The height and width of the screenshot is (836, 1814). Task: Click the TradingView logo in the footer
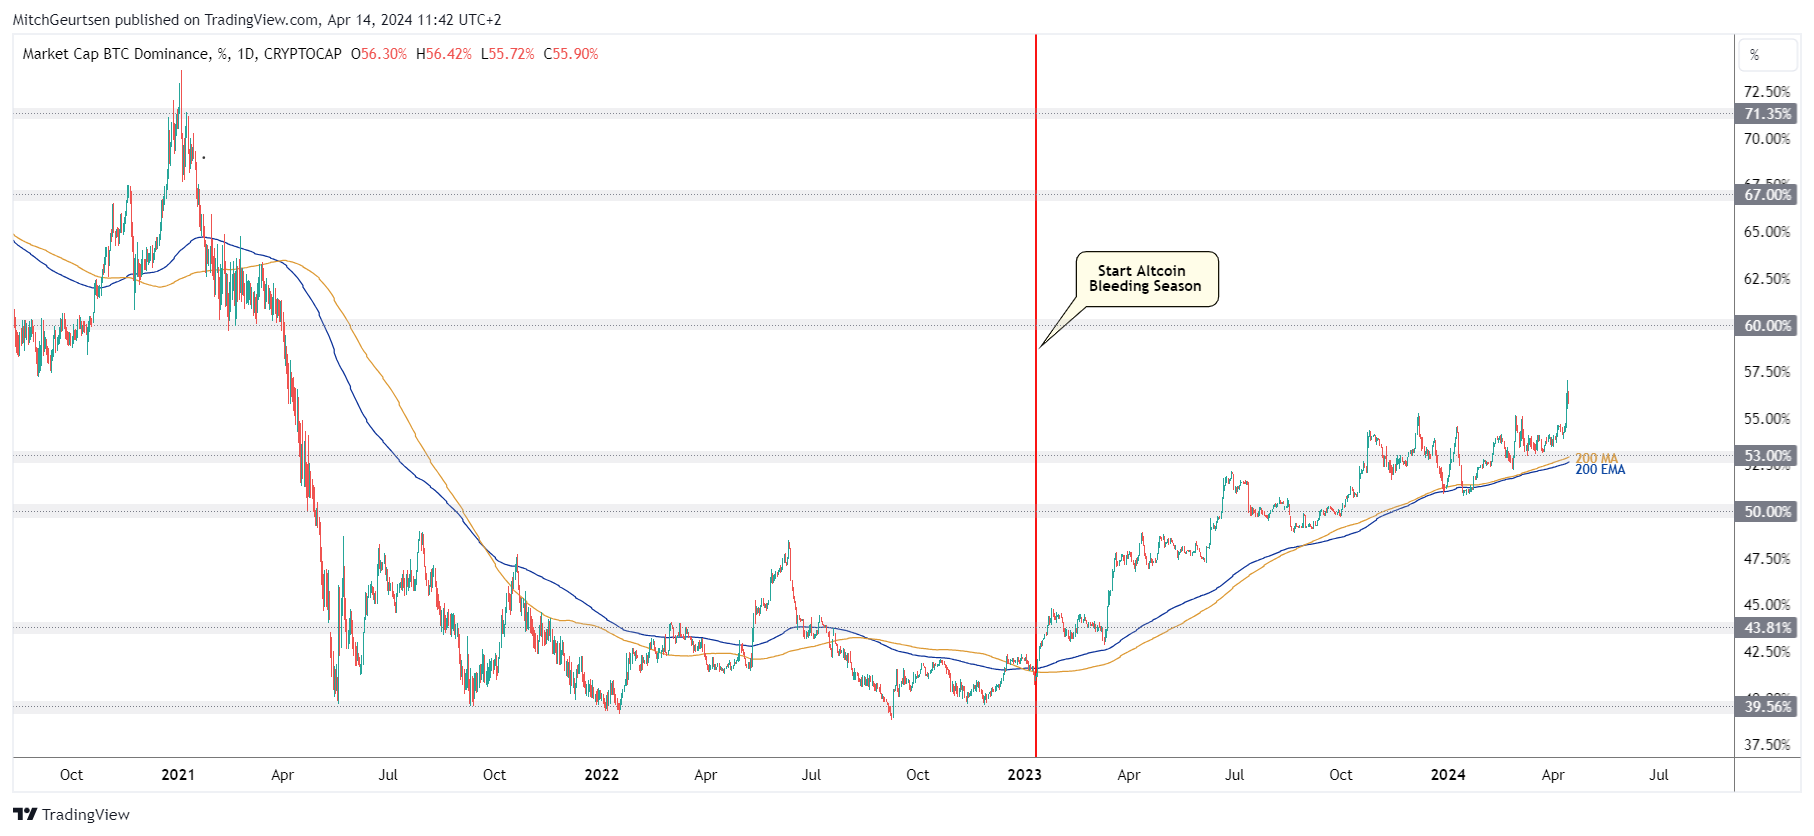pos(71,814)
